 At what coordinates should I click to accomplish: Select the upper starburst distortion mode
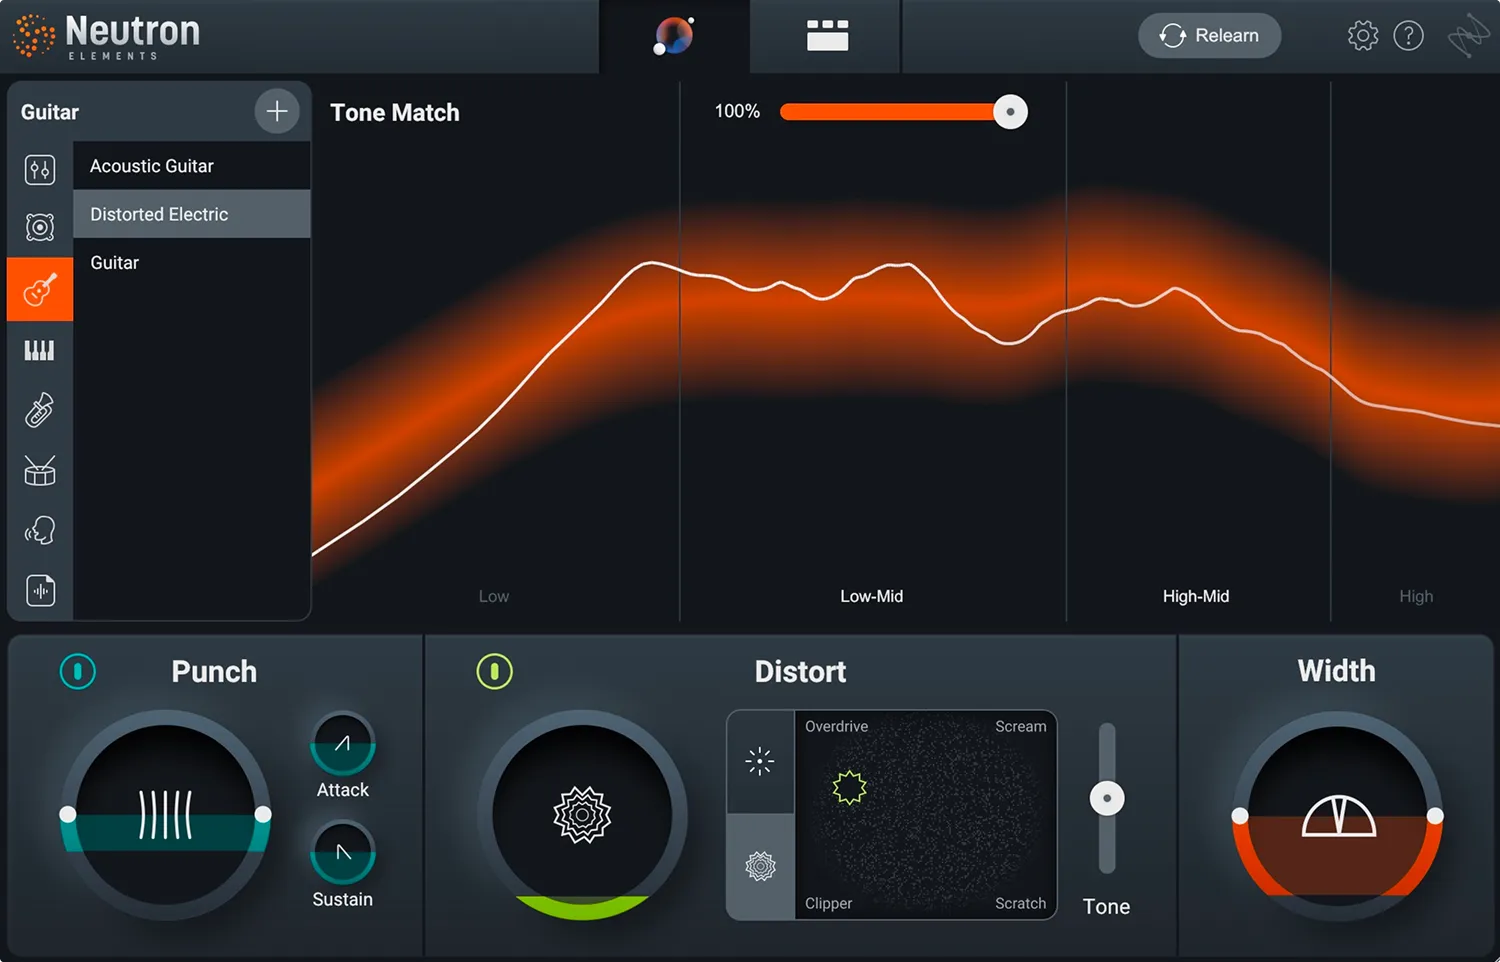pyautogui.click(x=760, y=762)
